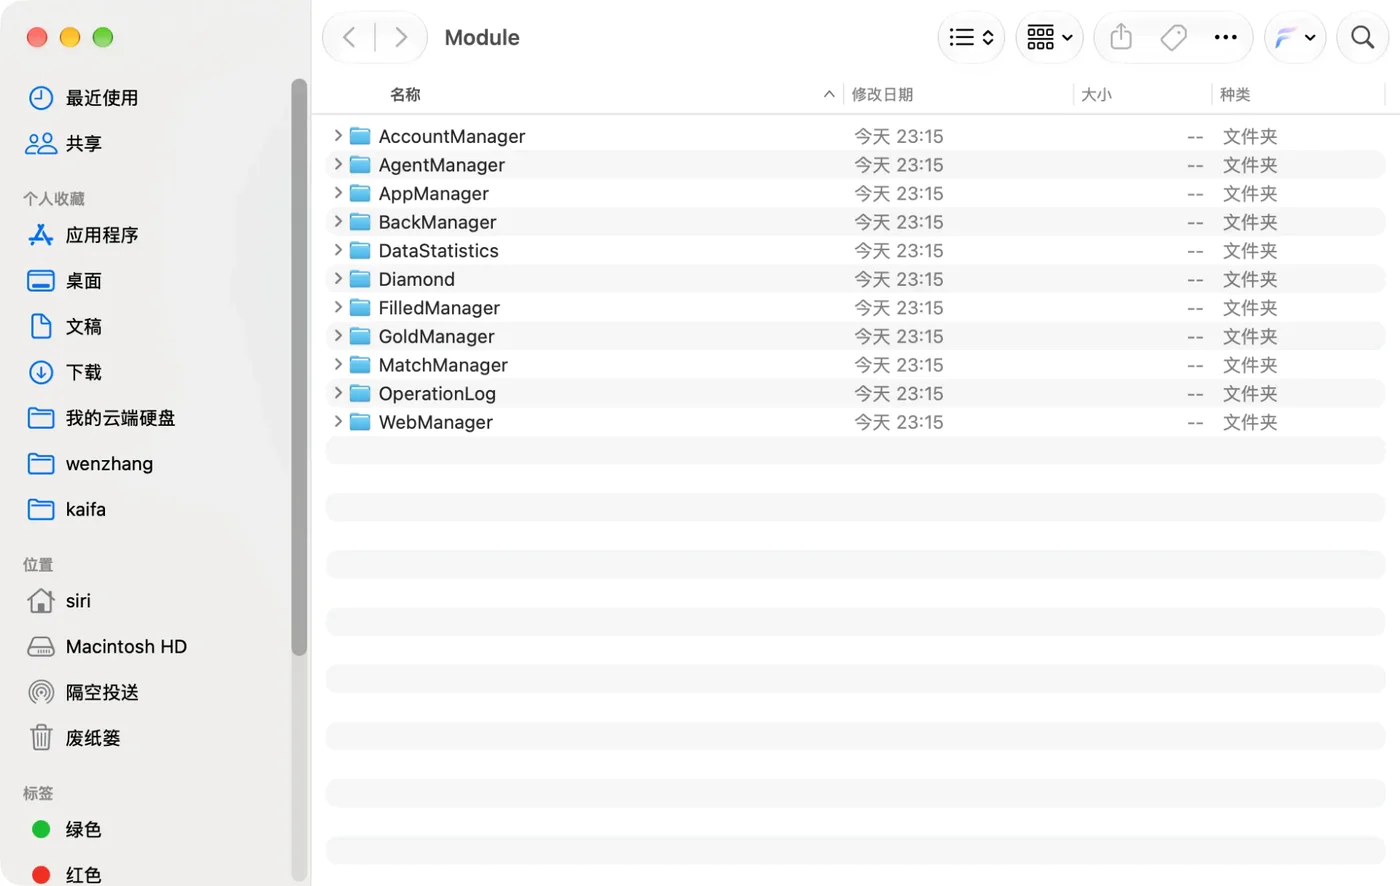Open the search magnifier icon
The width and height of the screenshot is (1400, 886).
[x=1362, y=38]
